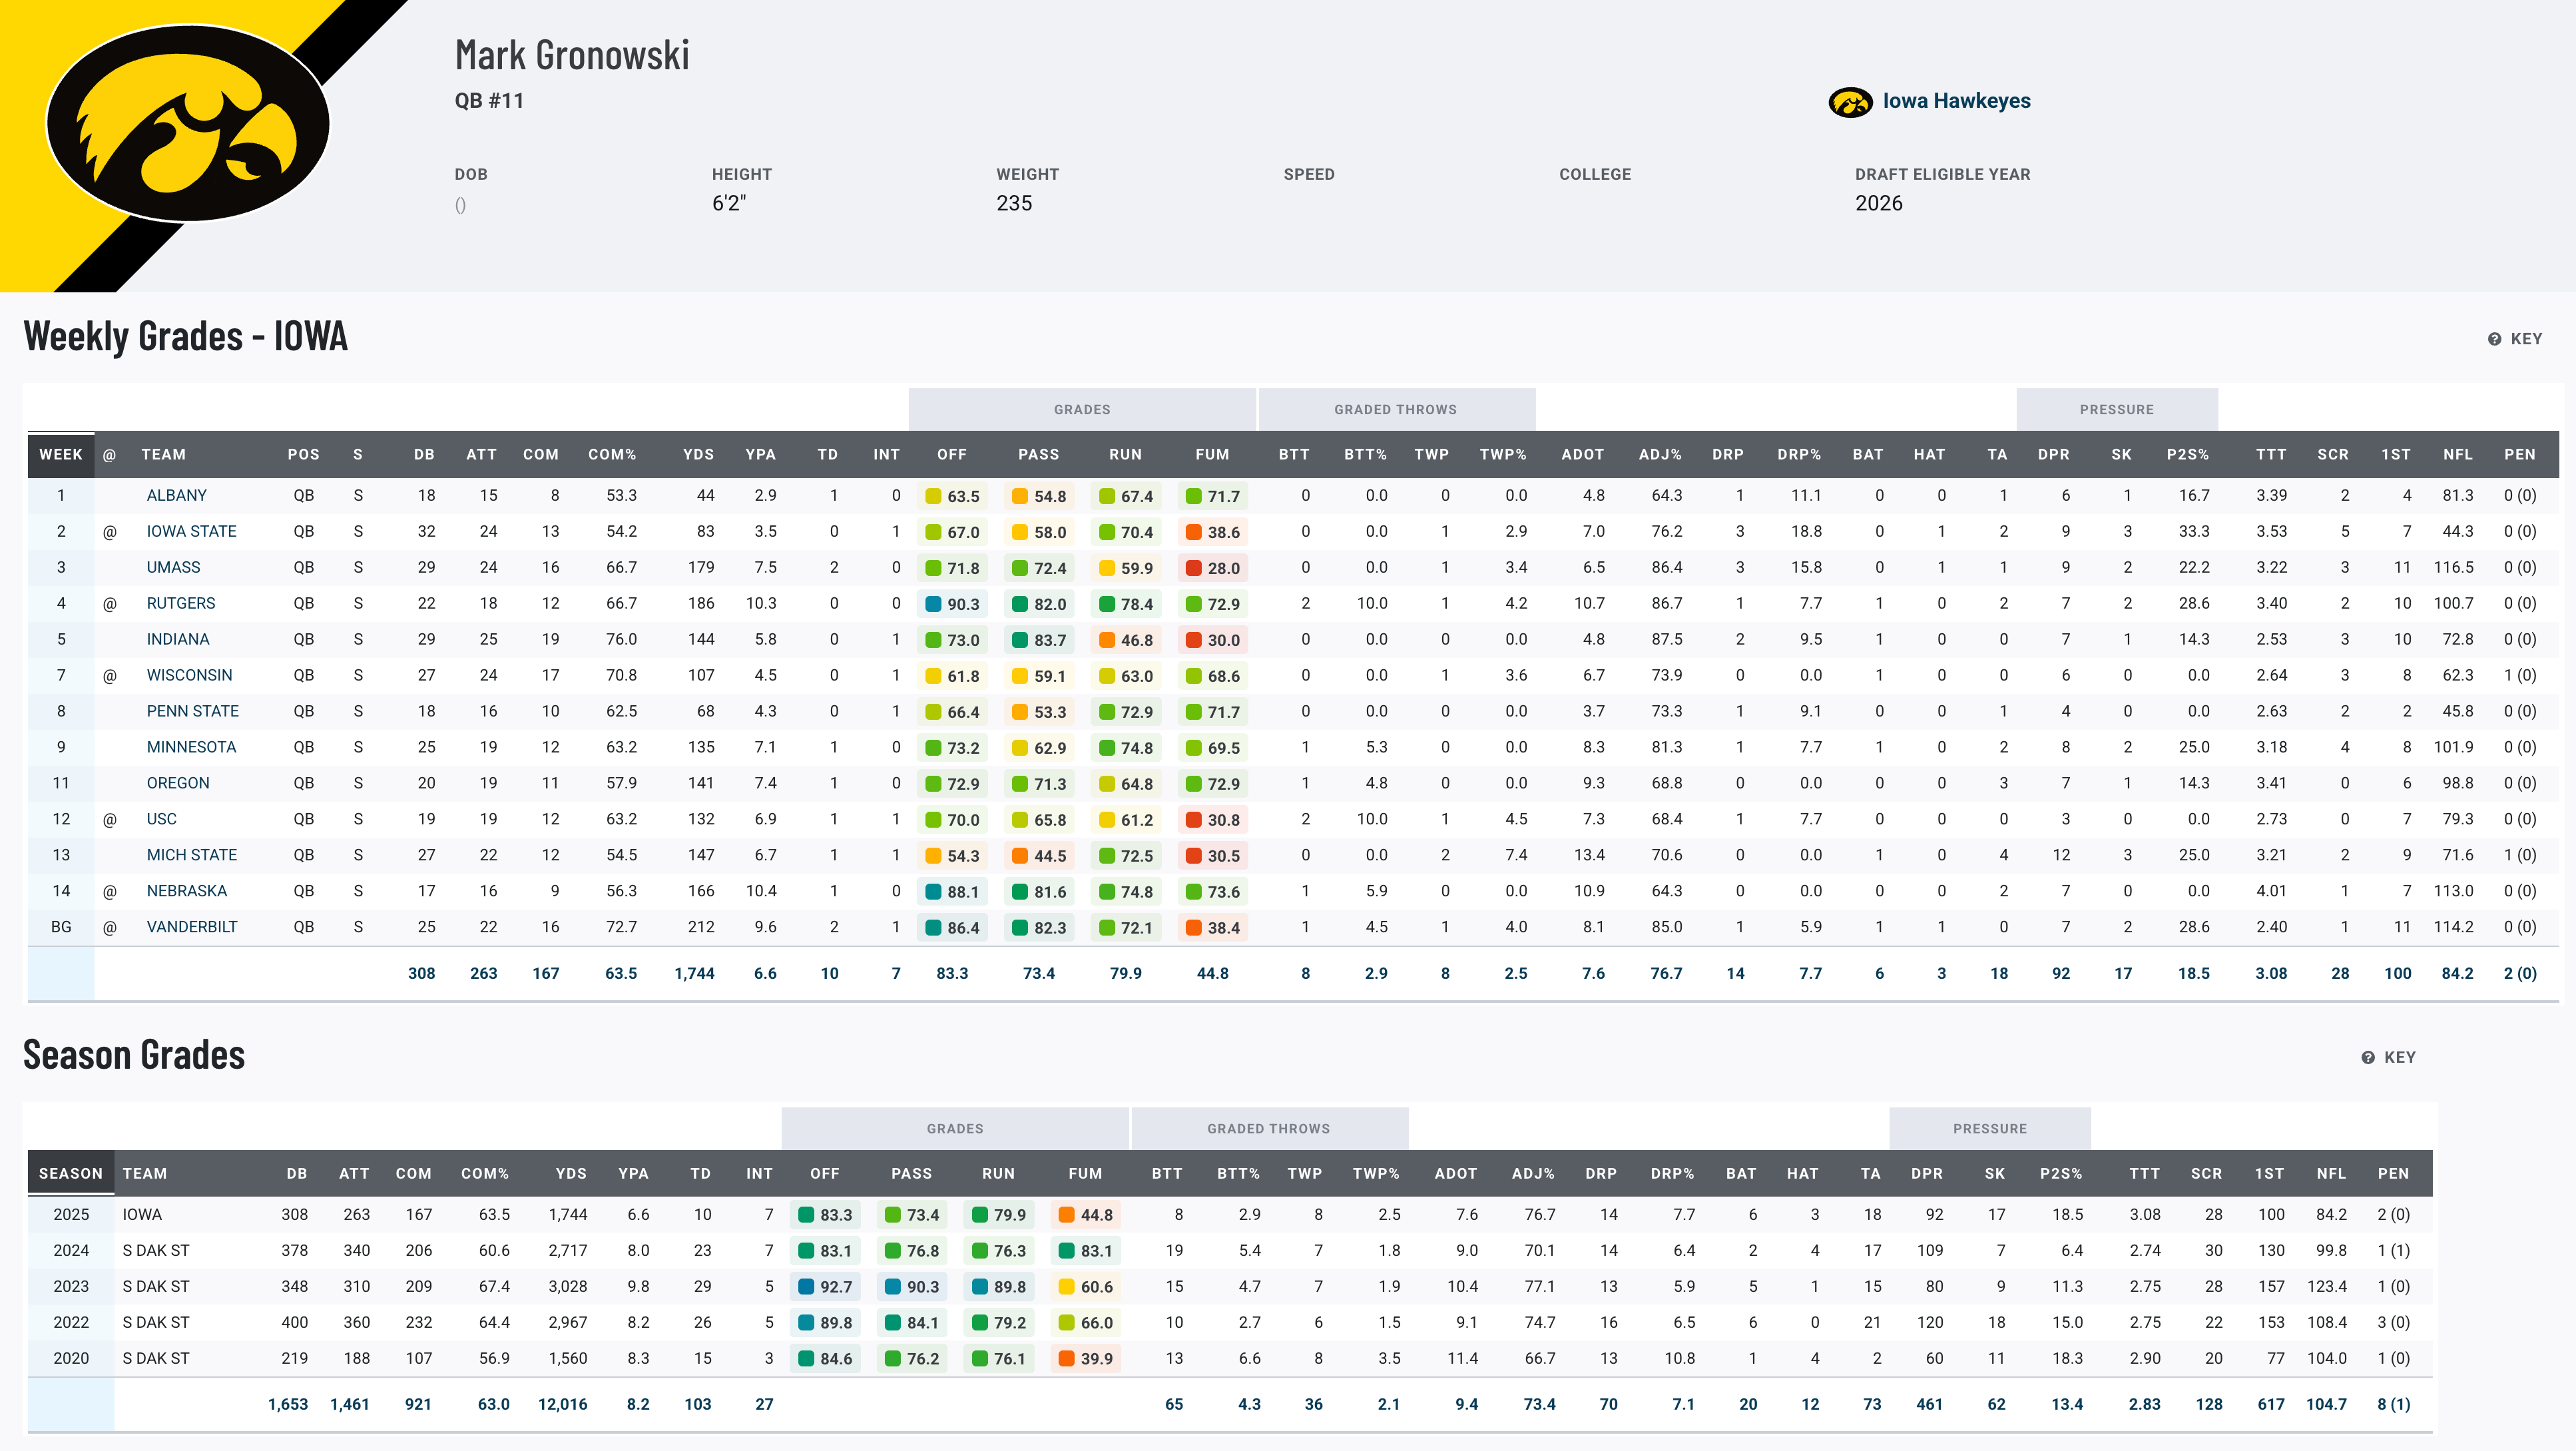Click the MICH STATE opponent link
Screen dimensions: 2576x1451
coord(191,855)
